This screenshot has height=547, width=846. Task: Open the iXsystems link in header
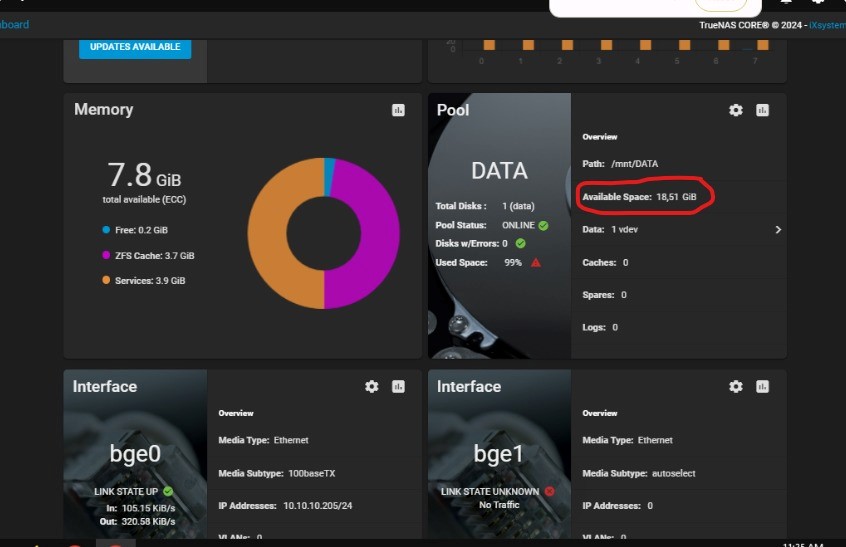coord(827,25)
